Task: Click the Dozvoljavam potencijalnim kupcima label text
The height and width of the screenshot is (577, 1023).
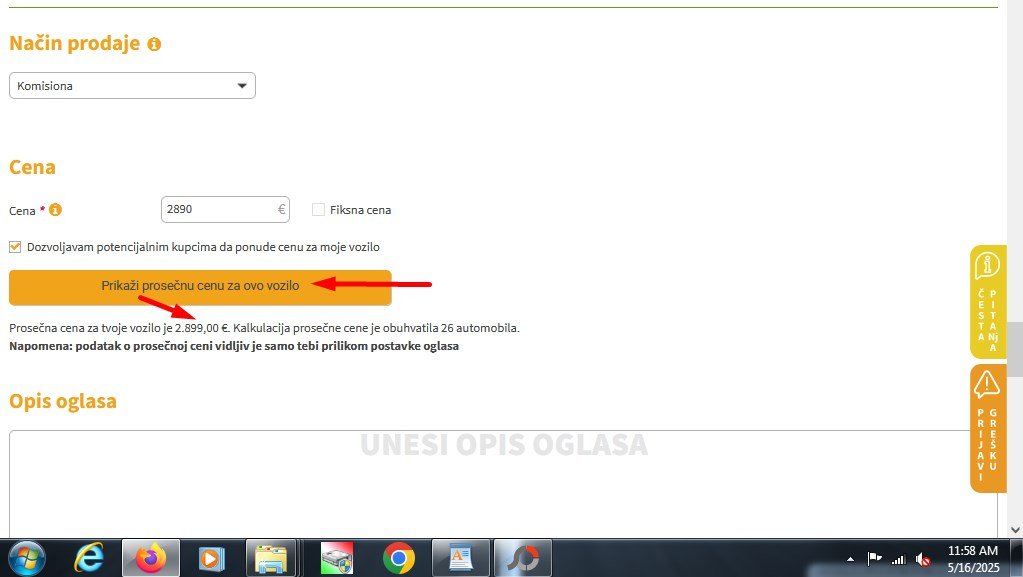Action: click(x=203, y=247)
